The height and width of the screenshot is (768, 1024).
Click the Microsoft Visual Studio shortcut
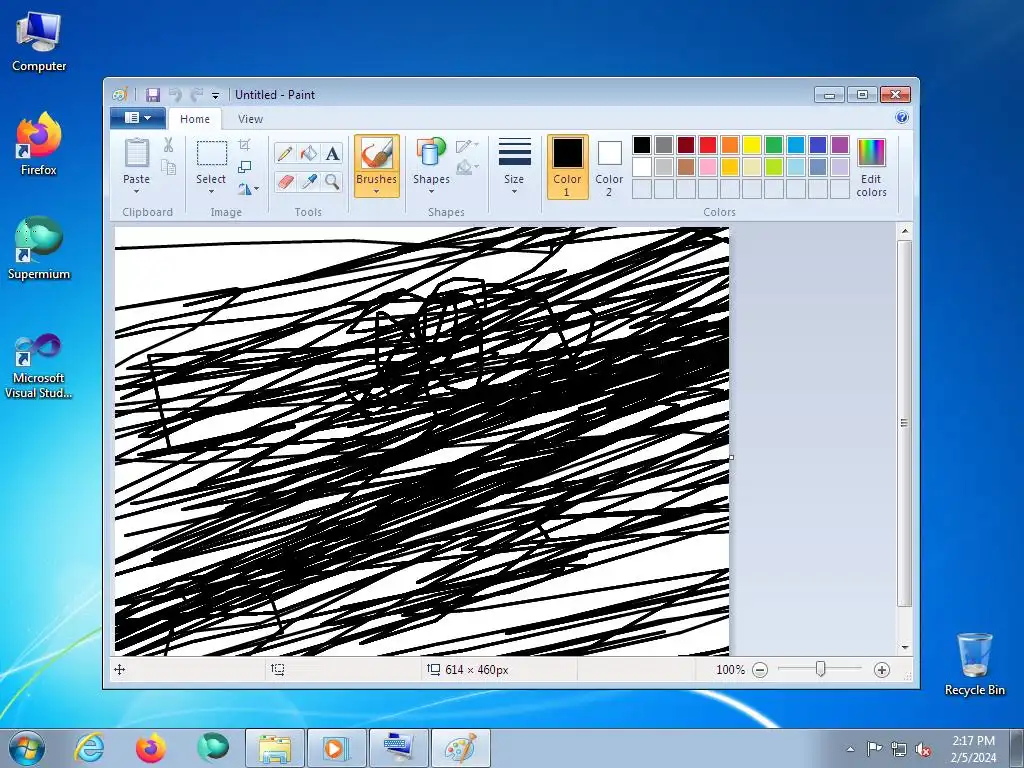coord(39,366)
